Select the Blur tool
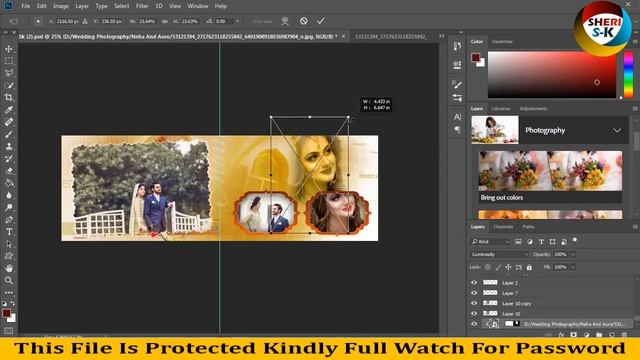The height and width of the screenshot is (360, 640). tap(9, 195)
